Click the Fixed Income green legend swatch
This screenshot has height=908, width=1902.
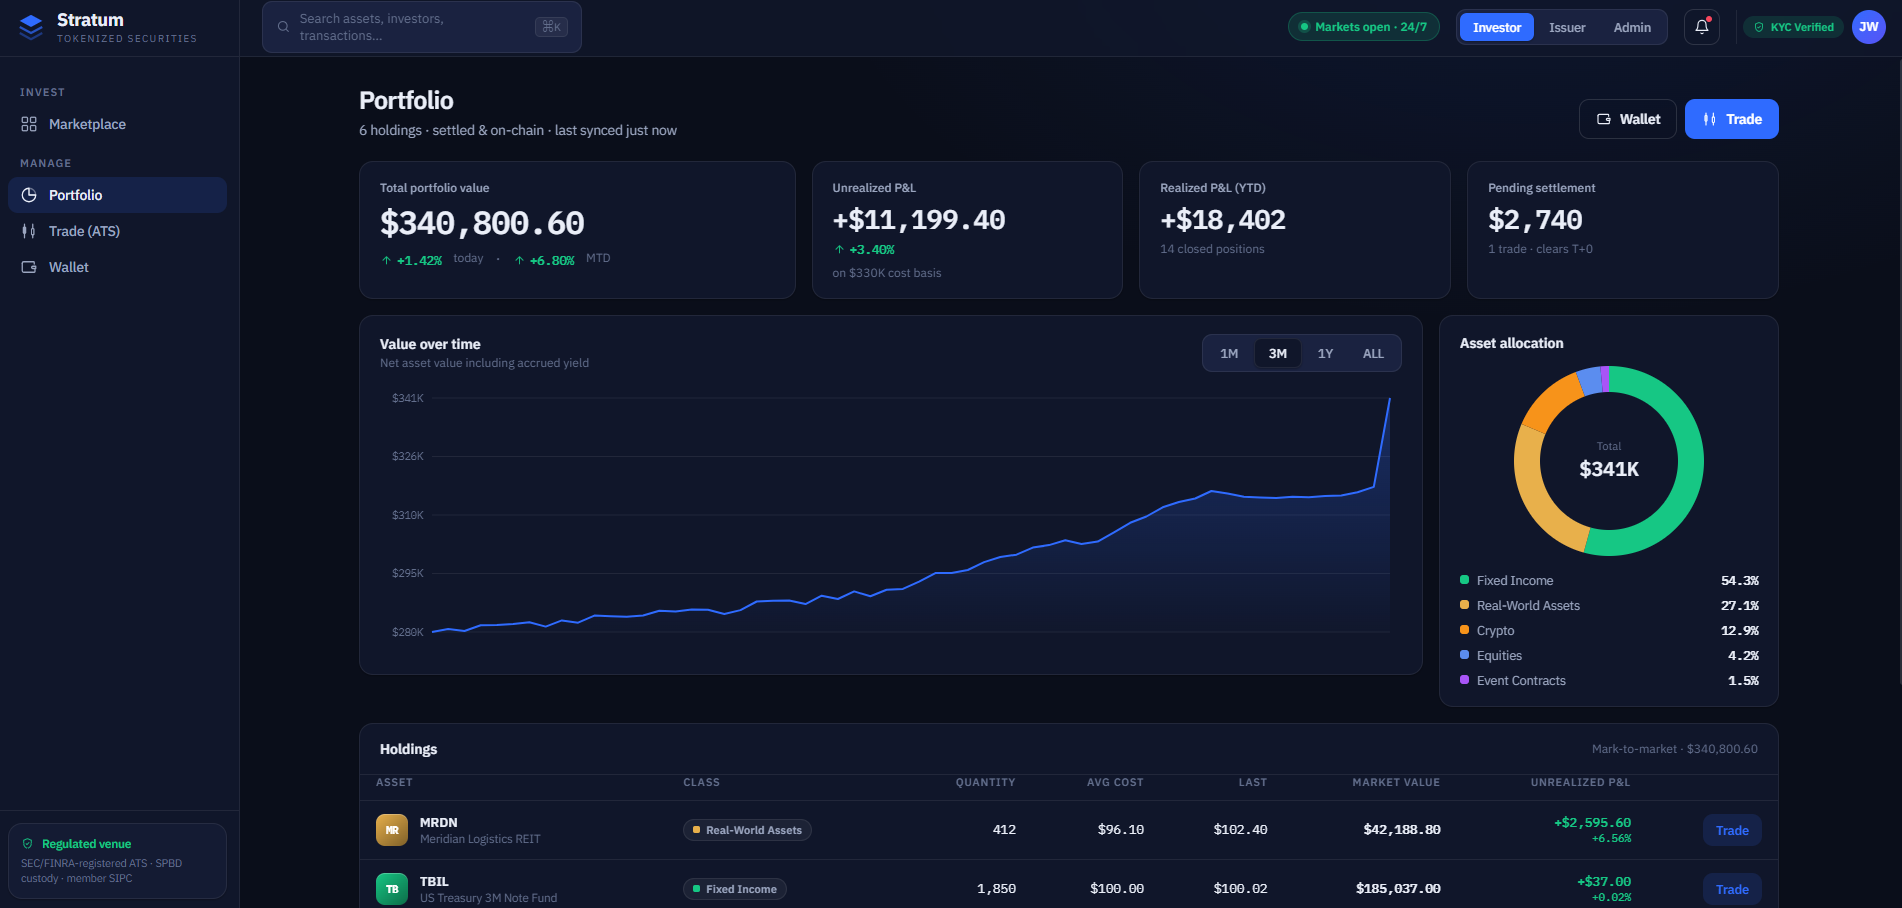click(x=1465, y=580)
